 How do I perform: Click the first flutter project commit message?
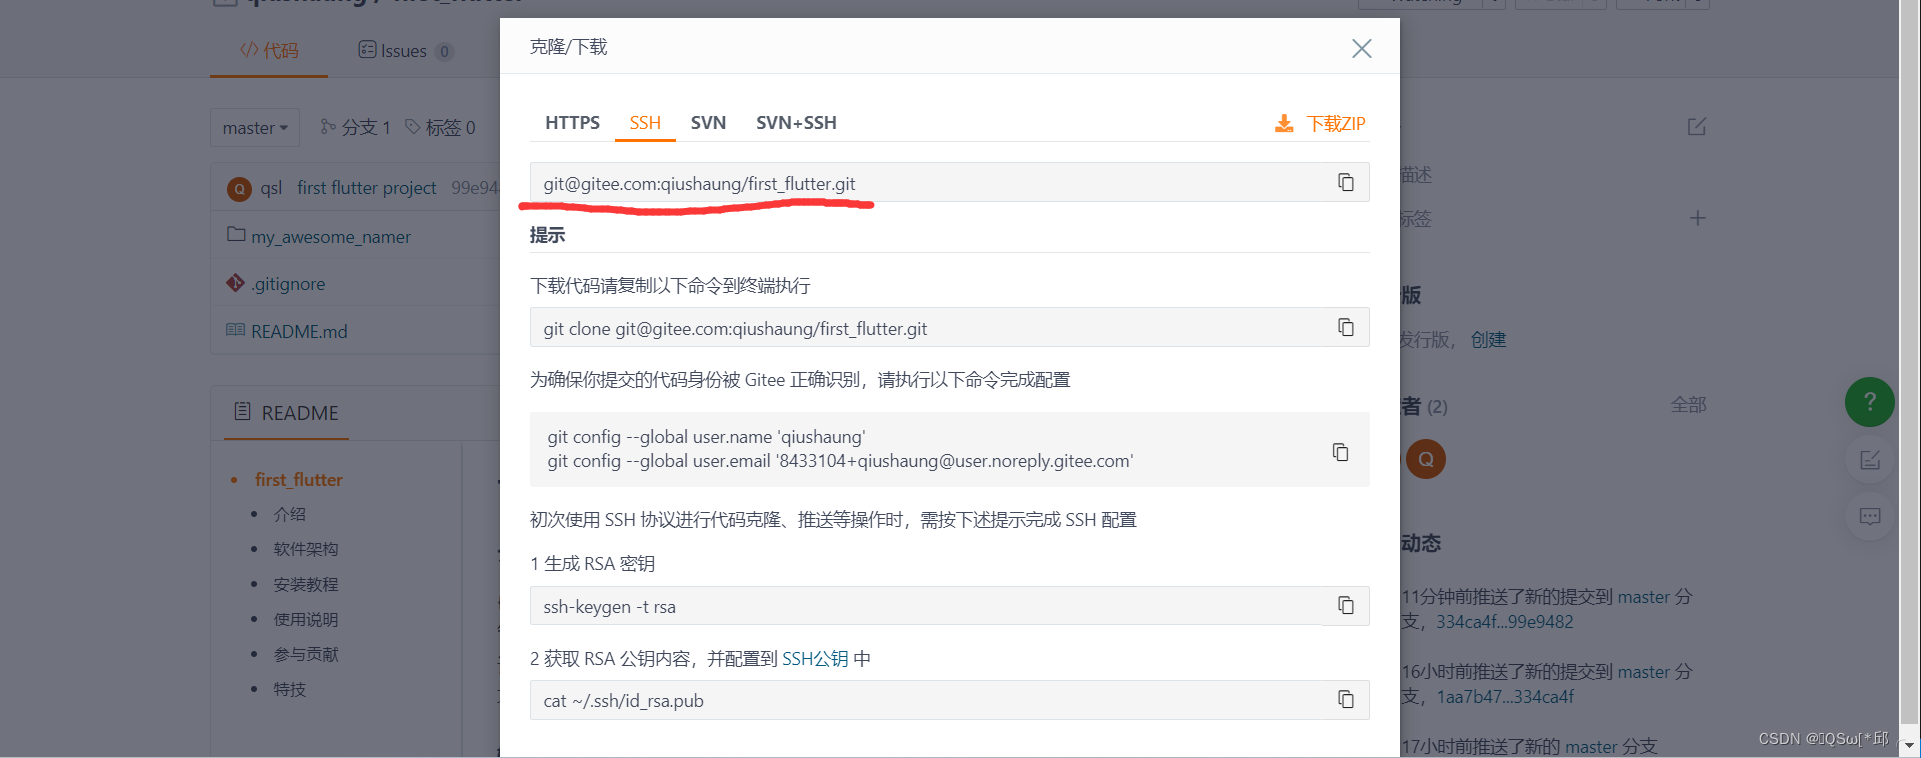click(x=366, y=188)
